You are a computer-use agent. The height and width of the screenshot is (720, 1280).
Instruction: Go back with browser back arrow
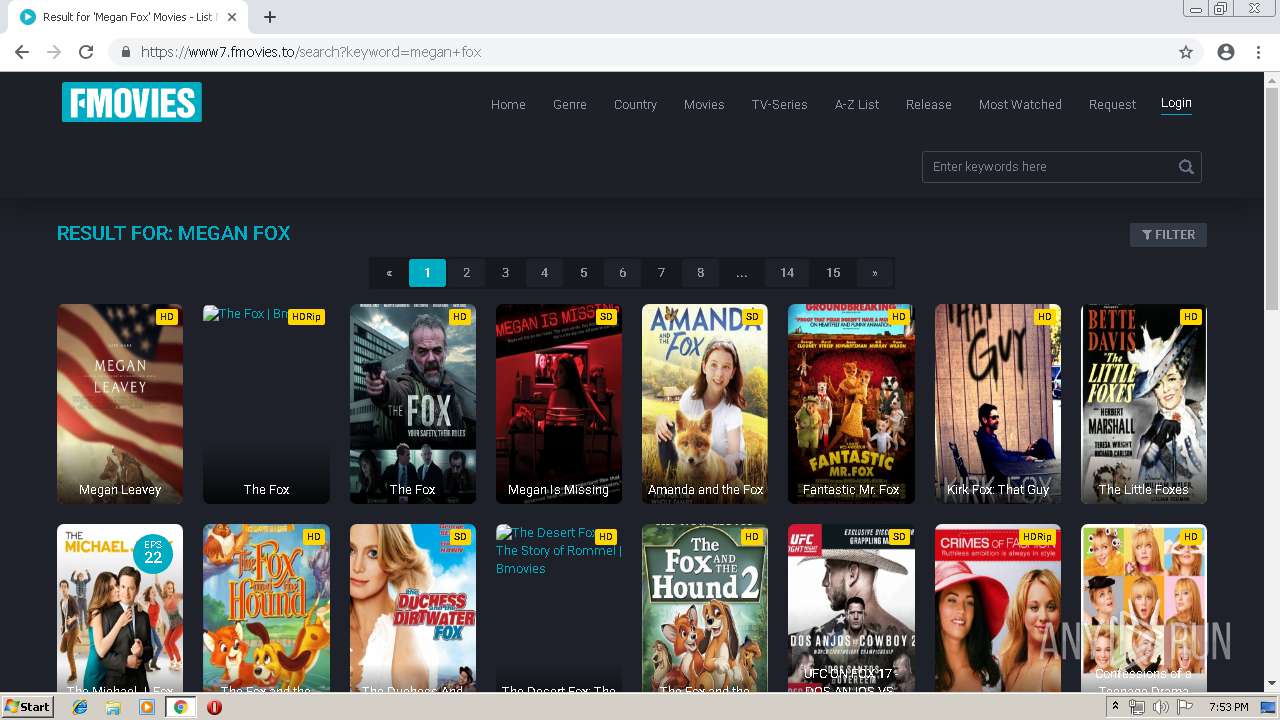22,52
